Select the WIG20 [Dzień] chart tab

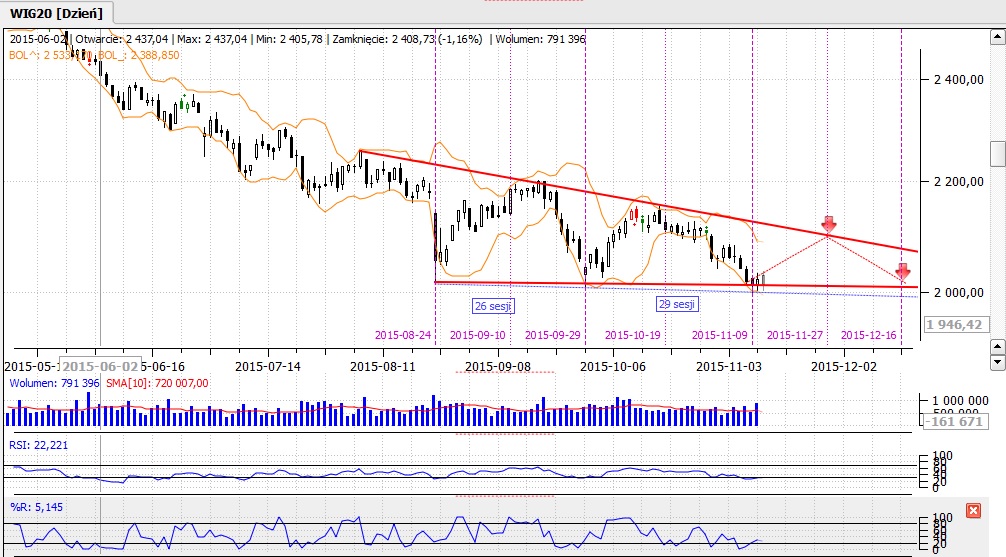[x=57, y=12]
